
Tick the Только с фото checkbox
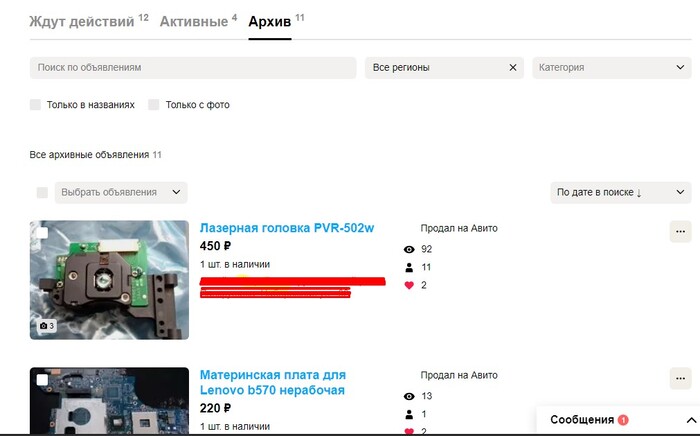click(x=154, y=105)
